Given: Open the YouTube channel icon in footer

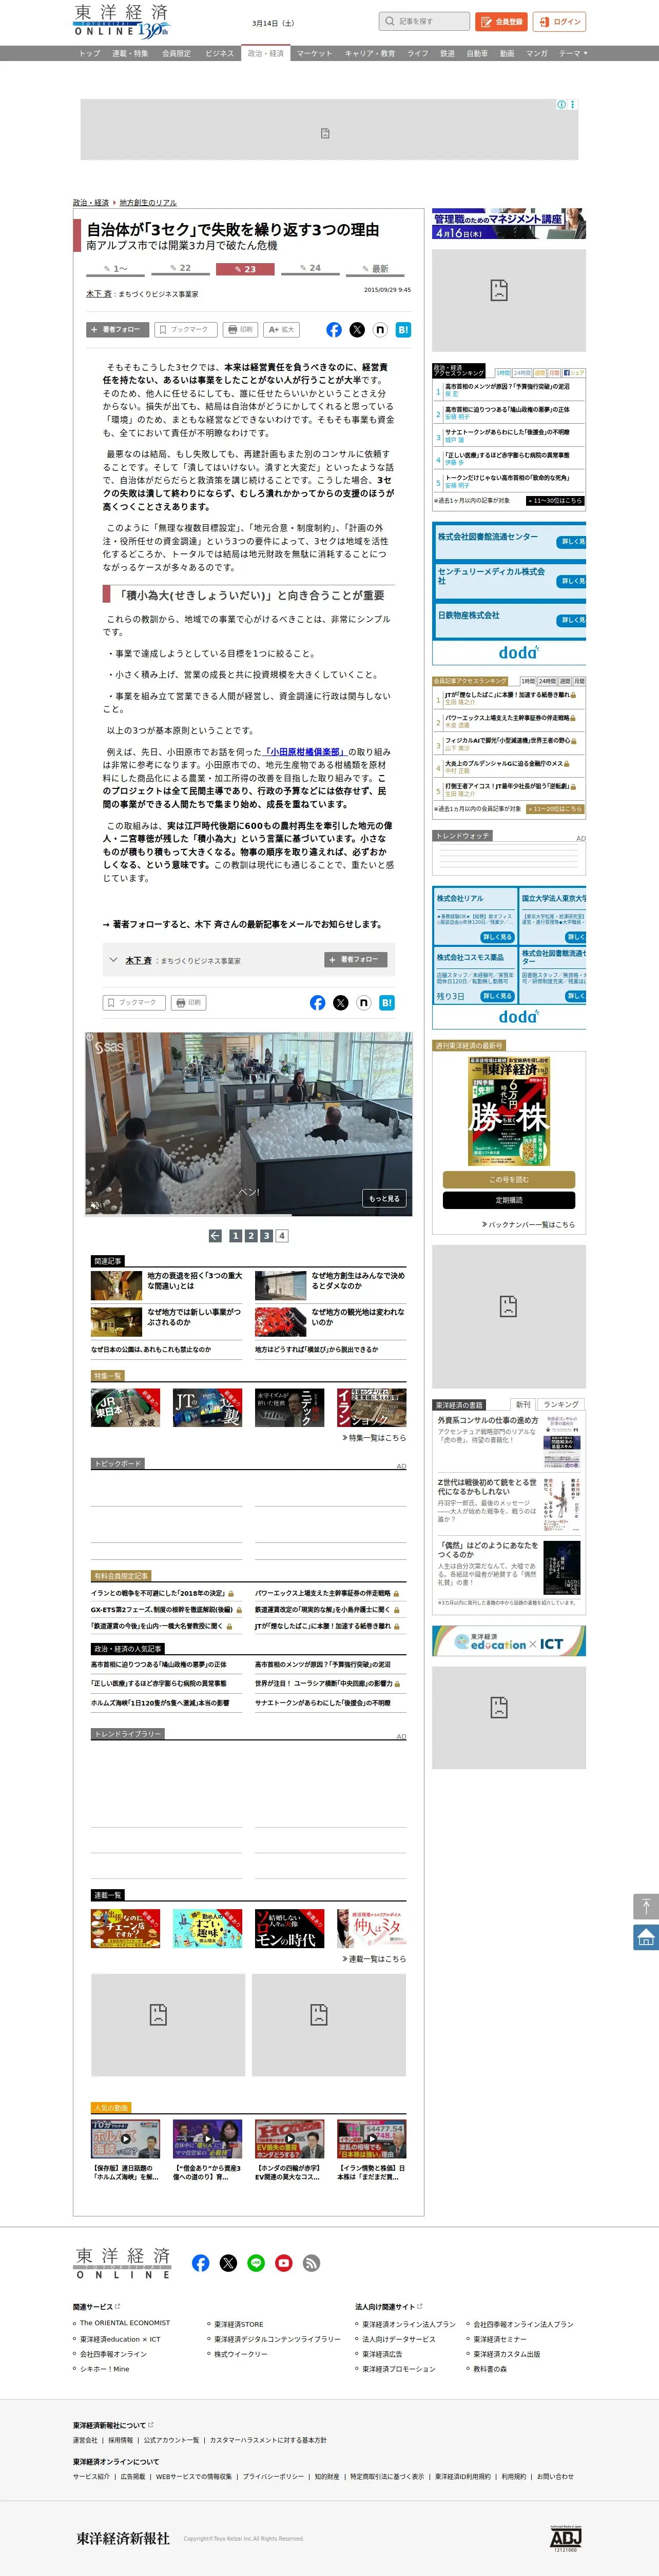Looking at the screenshot, I should 284,2262.
